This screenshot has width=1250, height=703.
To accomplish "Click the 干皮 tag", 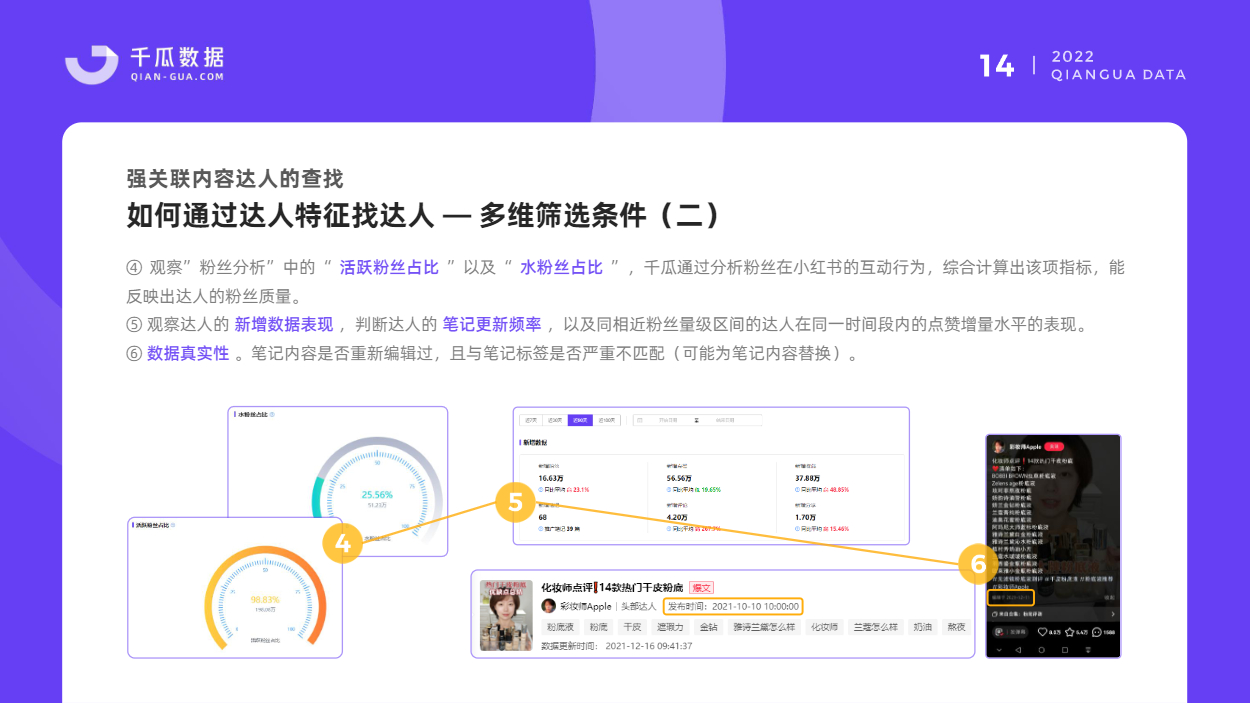I will (x=632, y=627).
